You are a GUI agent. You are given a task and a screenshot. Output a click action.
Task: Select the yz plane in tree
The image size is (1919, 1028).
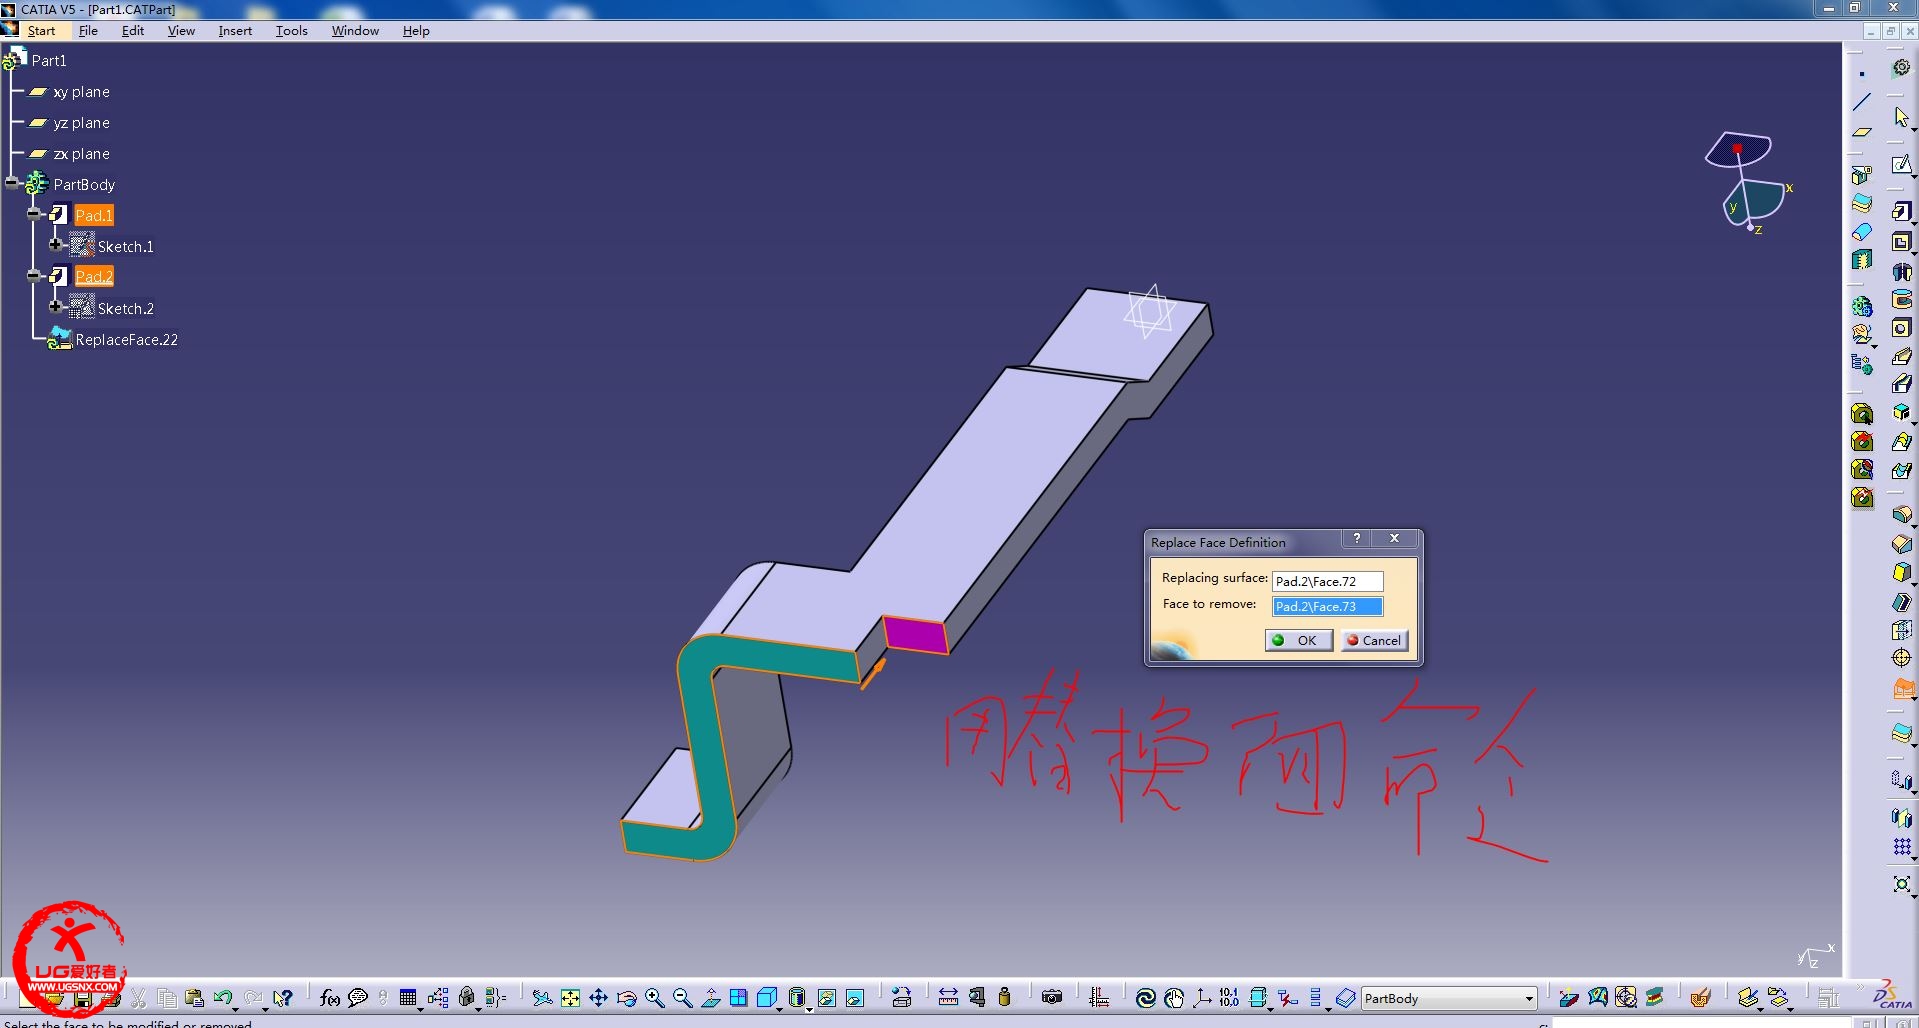81,123
